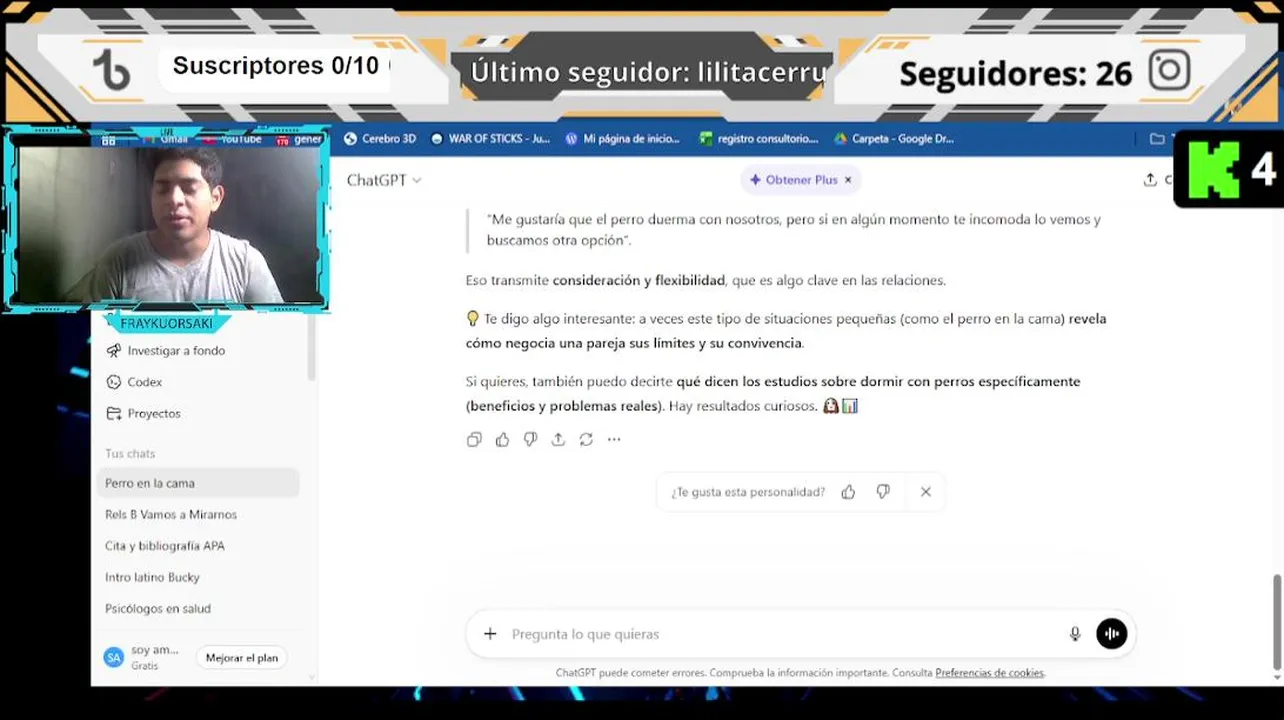Click the page vertical scrollbar thumb
This screenshot has width=1284, height=720.
(1276, 622)
